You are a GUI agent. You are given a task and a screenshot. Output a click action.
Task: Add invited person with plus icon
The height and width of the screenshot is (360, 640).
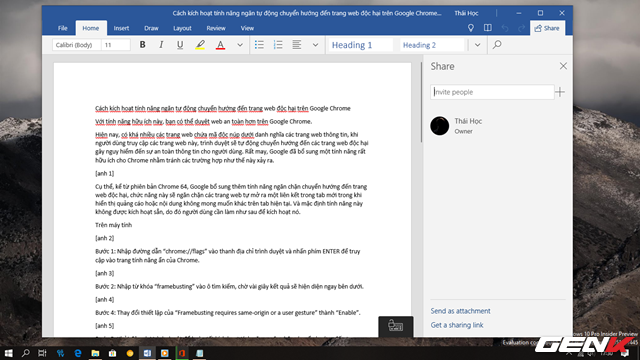point(560,92)
